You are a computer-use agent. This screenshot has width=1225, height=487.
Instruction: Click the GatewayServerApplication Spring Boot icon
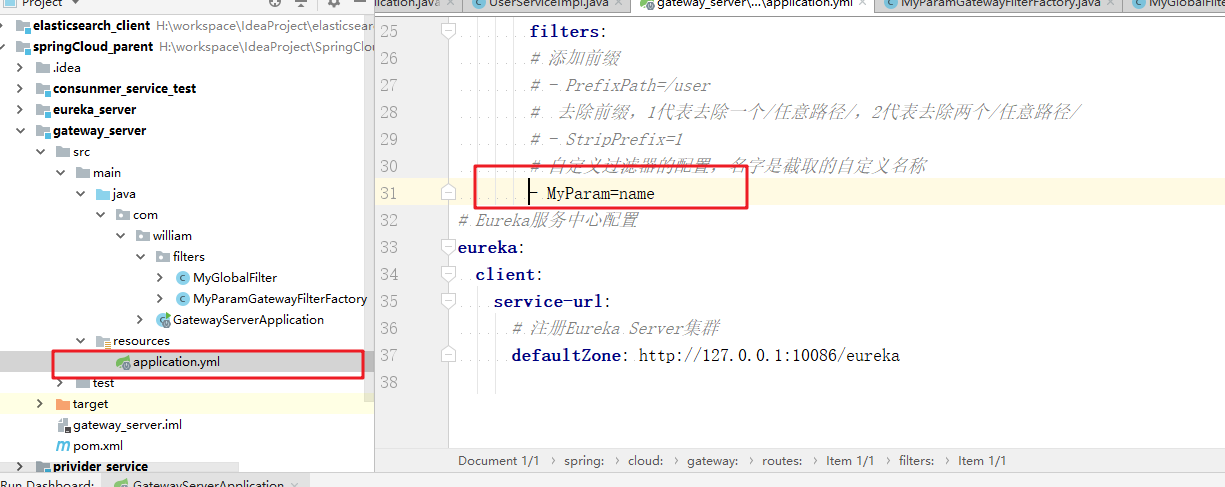pos(164,320)
